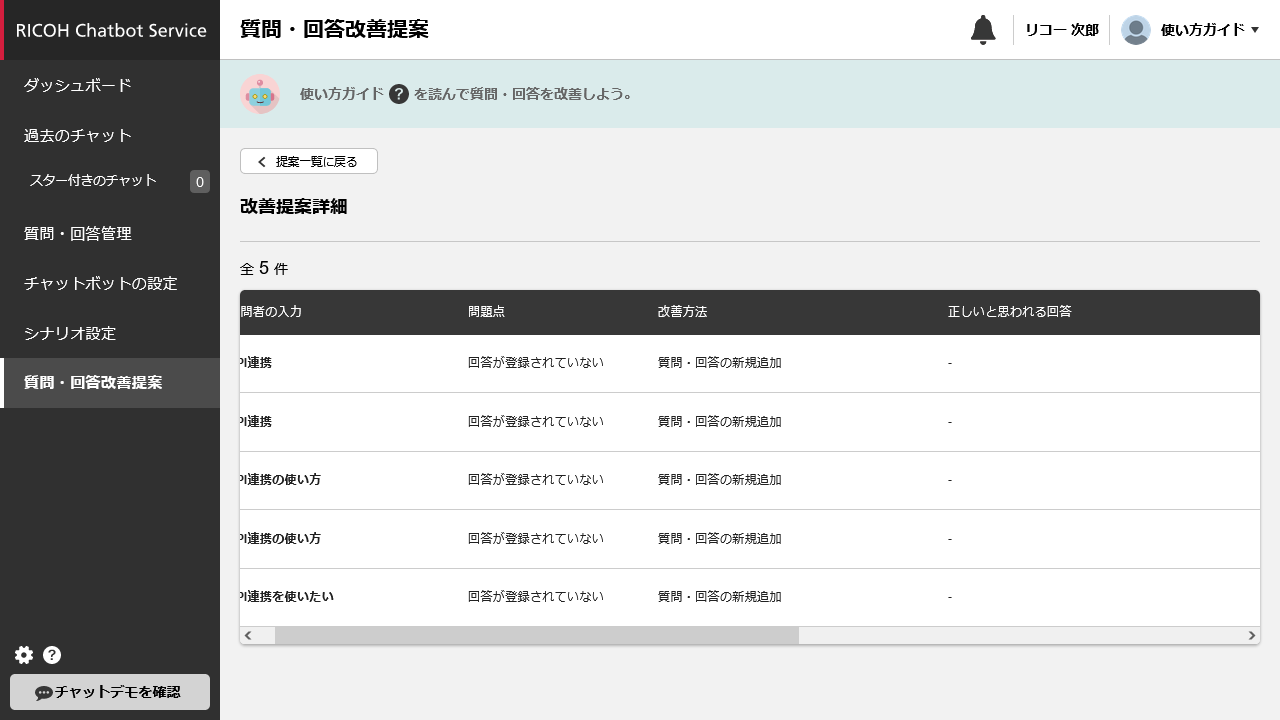Click the help question mark in sidebar

(x=52, y=655)
